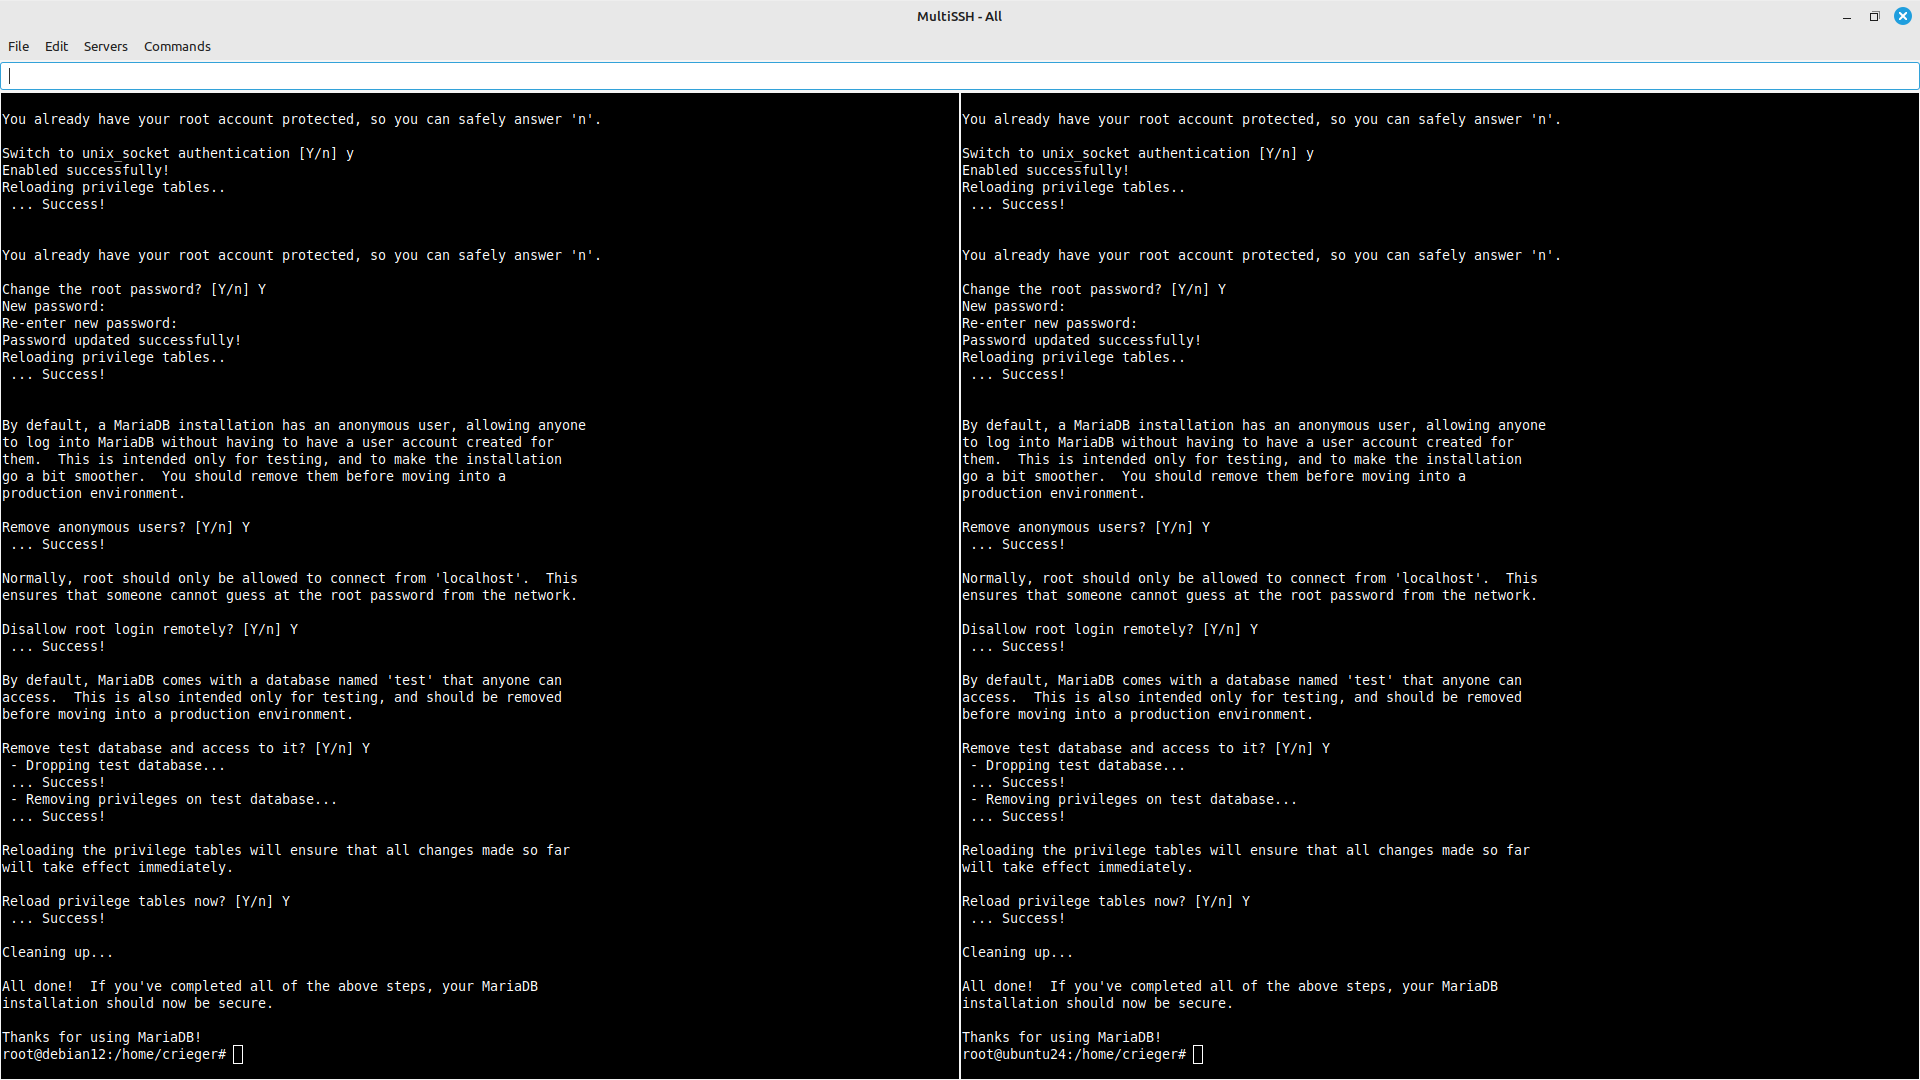Click 'Change the root password?' in ubuntu24 pane
The height and width of the screenshot is (1080, 1920).
pyautogui.click(x=1062, y=289)
